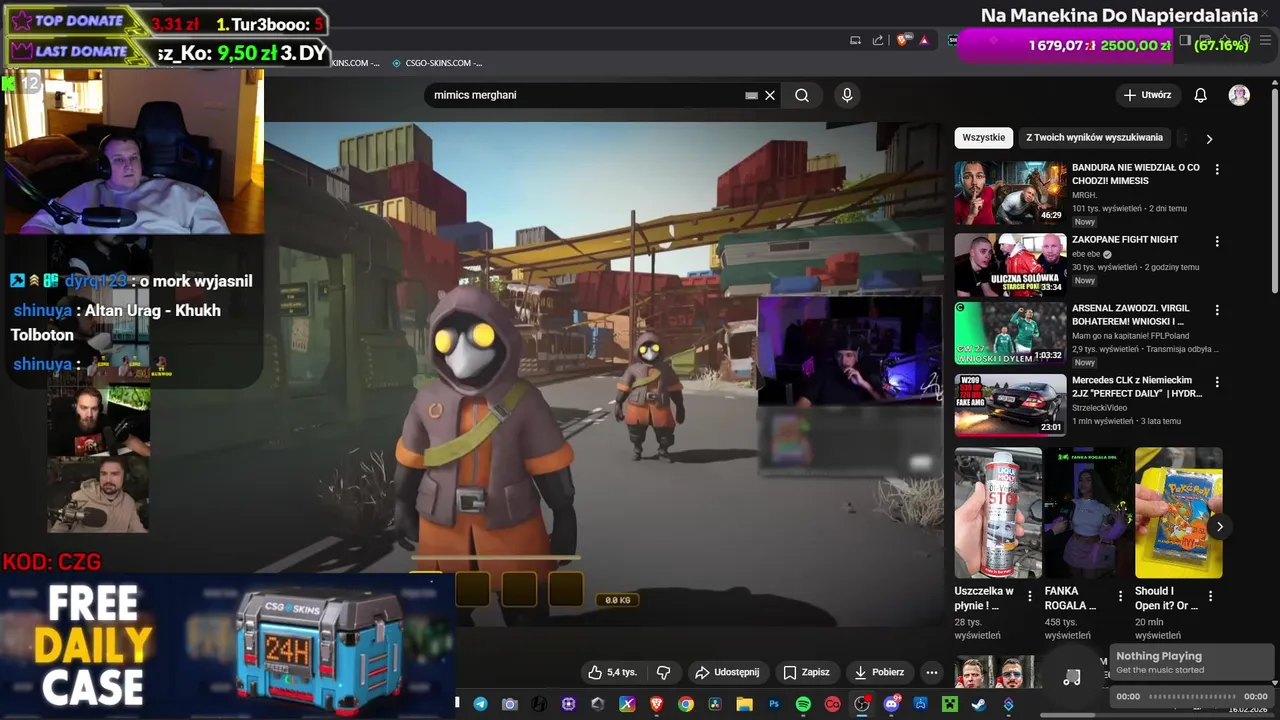Image resolution: width=1280 pixels, height=720 pixels.
Task: Switch to the CSGO-SKINS.COM browser tab
Action: tap(435, 63)
